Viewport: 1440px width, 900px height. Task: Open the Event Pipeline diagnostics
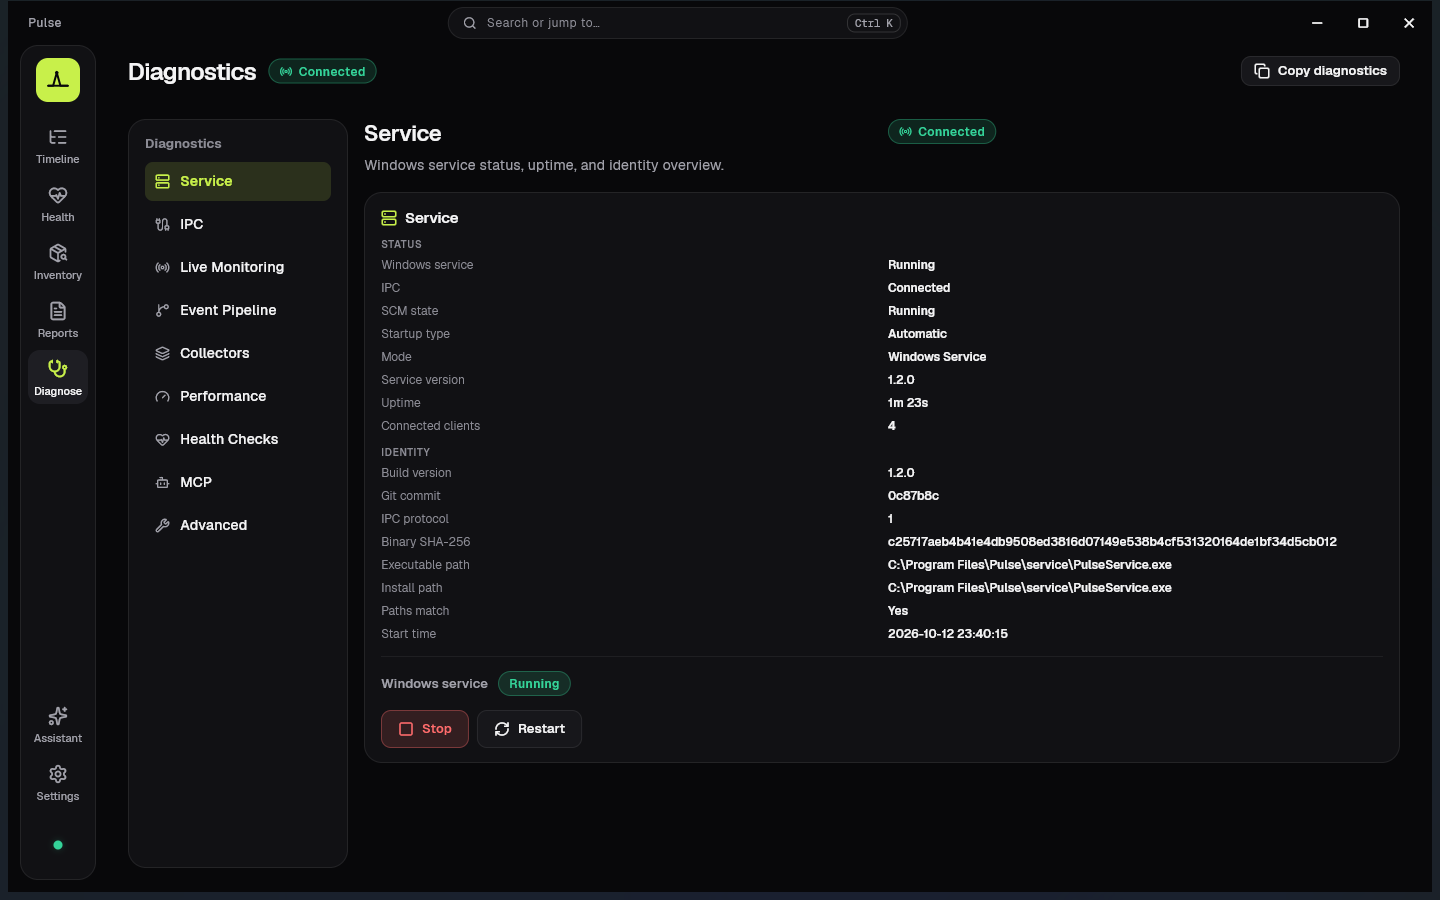[238, 310]
